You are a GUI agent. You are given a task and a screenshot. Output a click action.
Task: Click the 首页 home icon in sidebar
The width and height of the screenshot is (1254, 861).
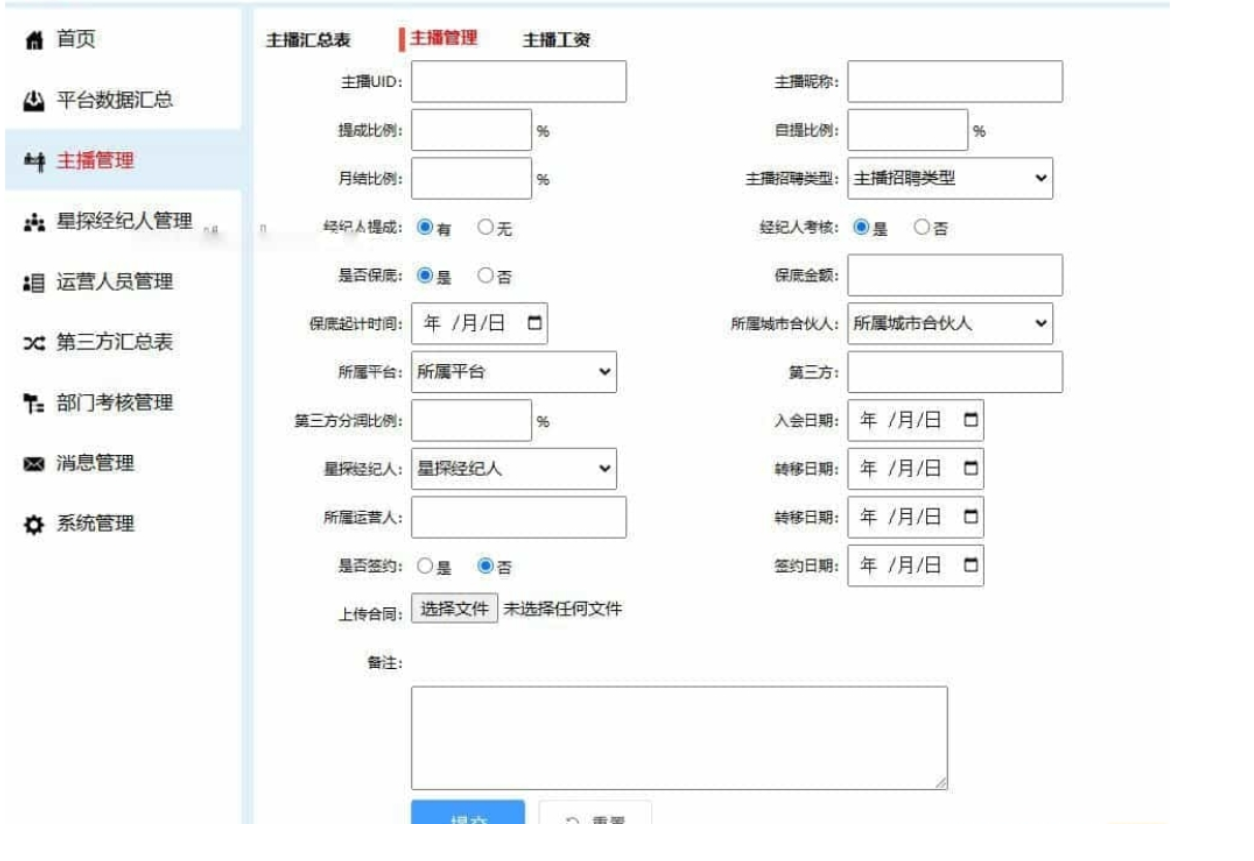[35, 41]
